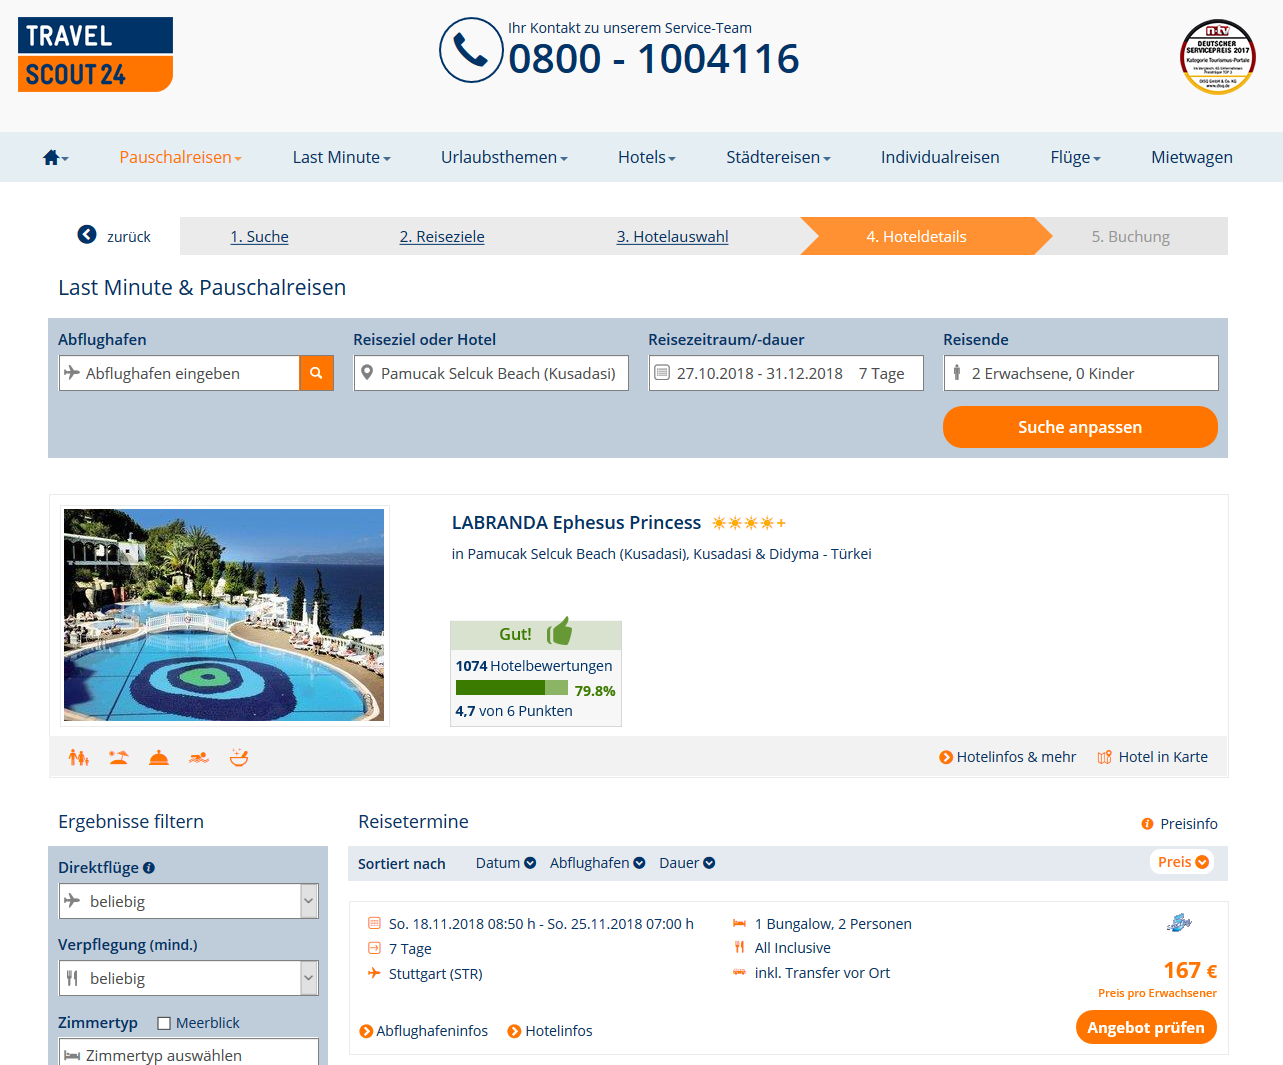
Task: Click the person icon in Reisende field
Action: point(957,372)
